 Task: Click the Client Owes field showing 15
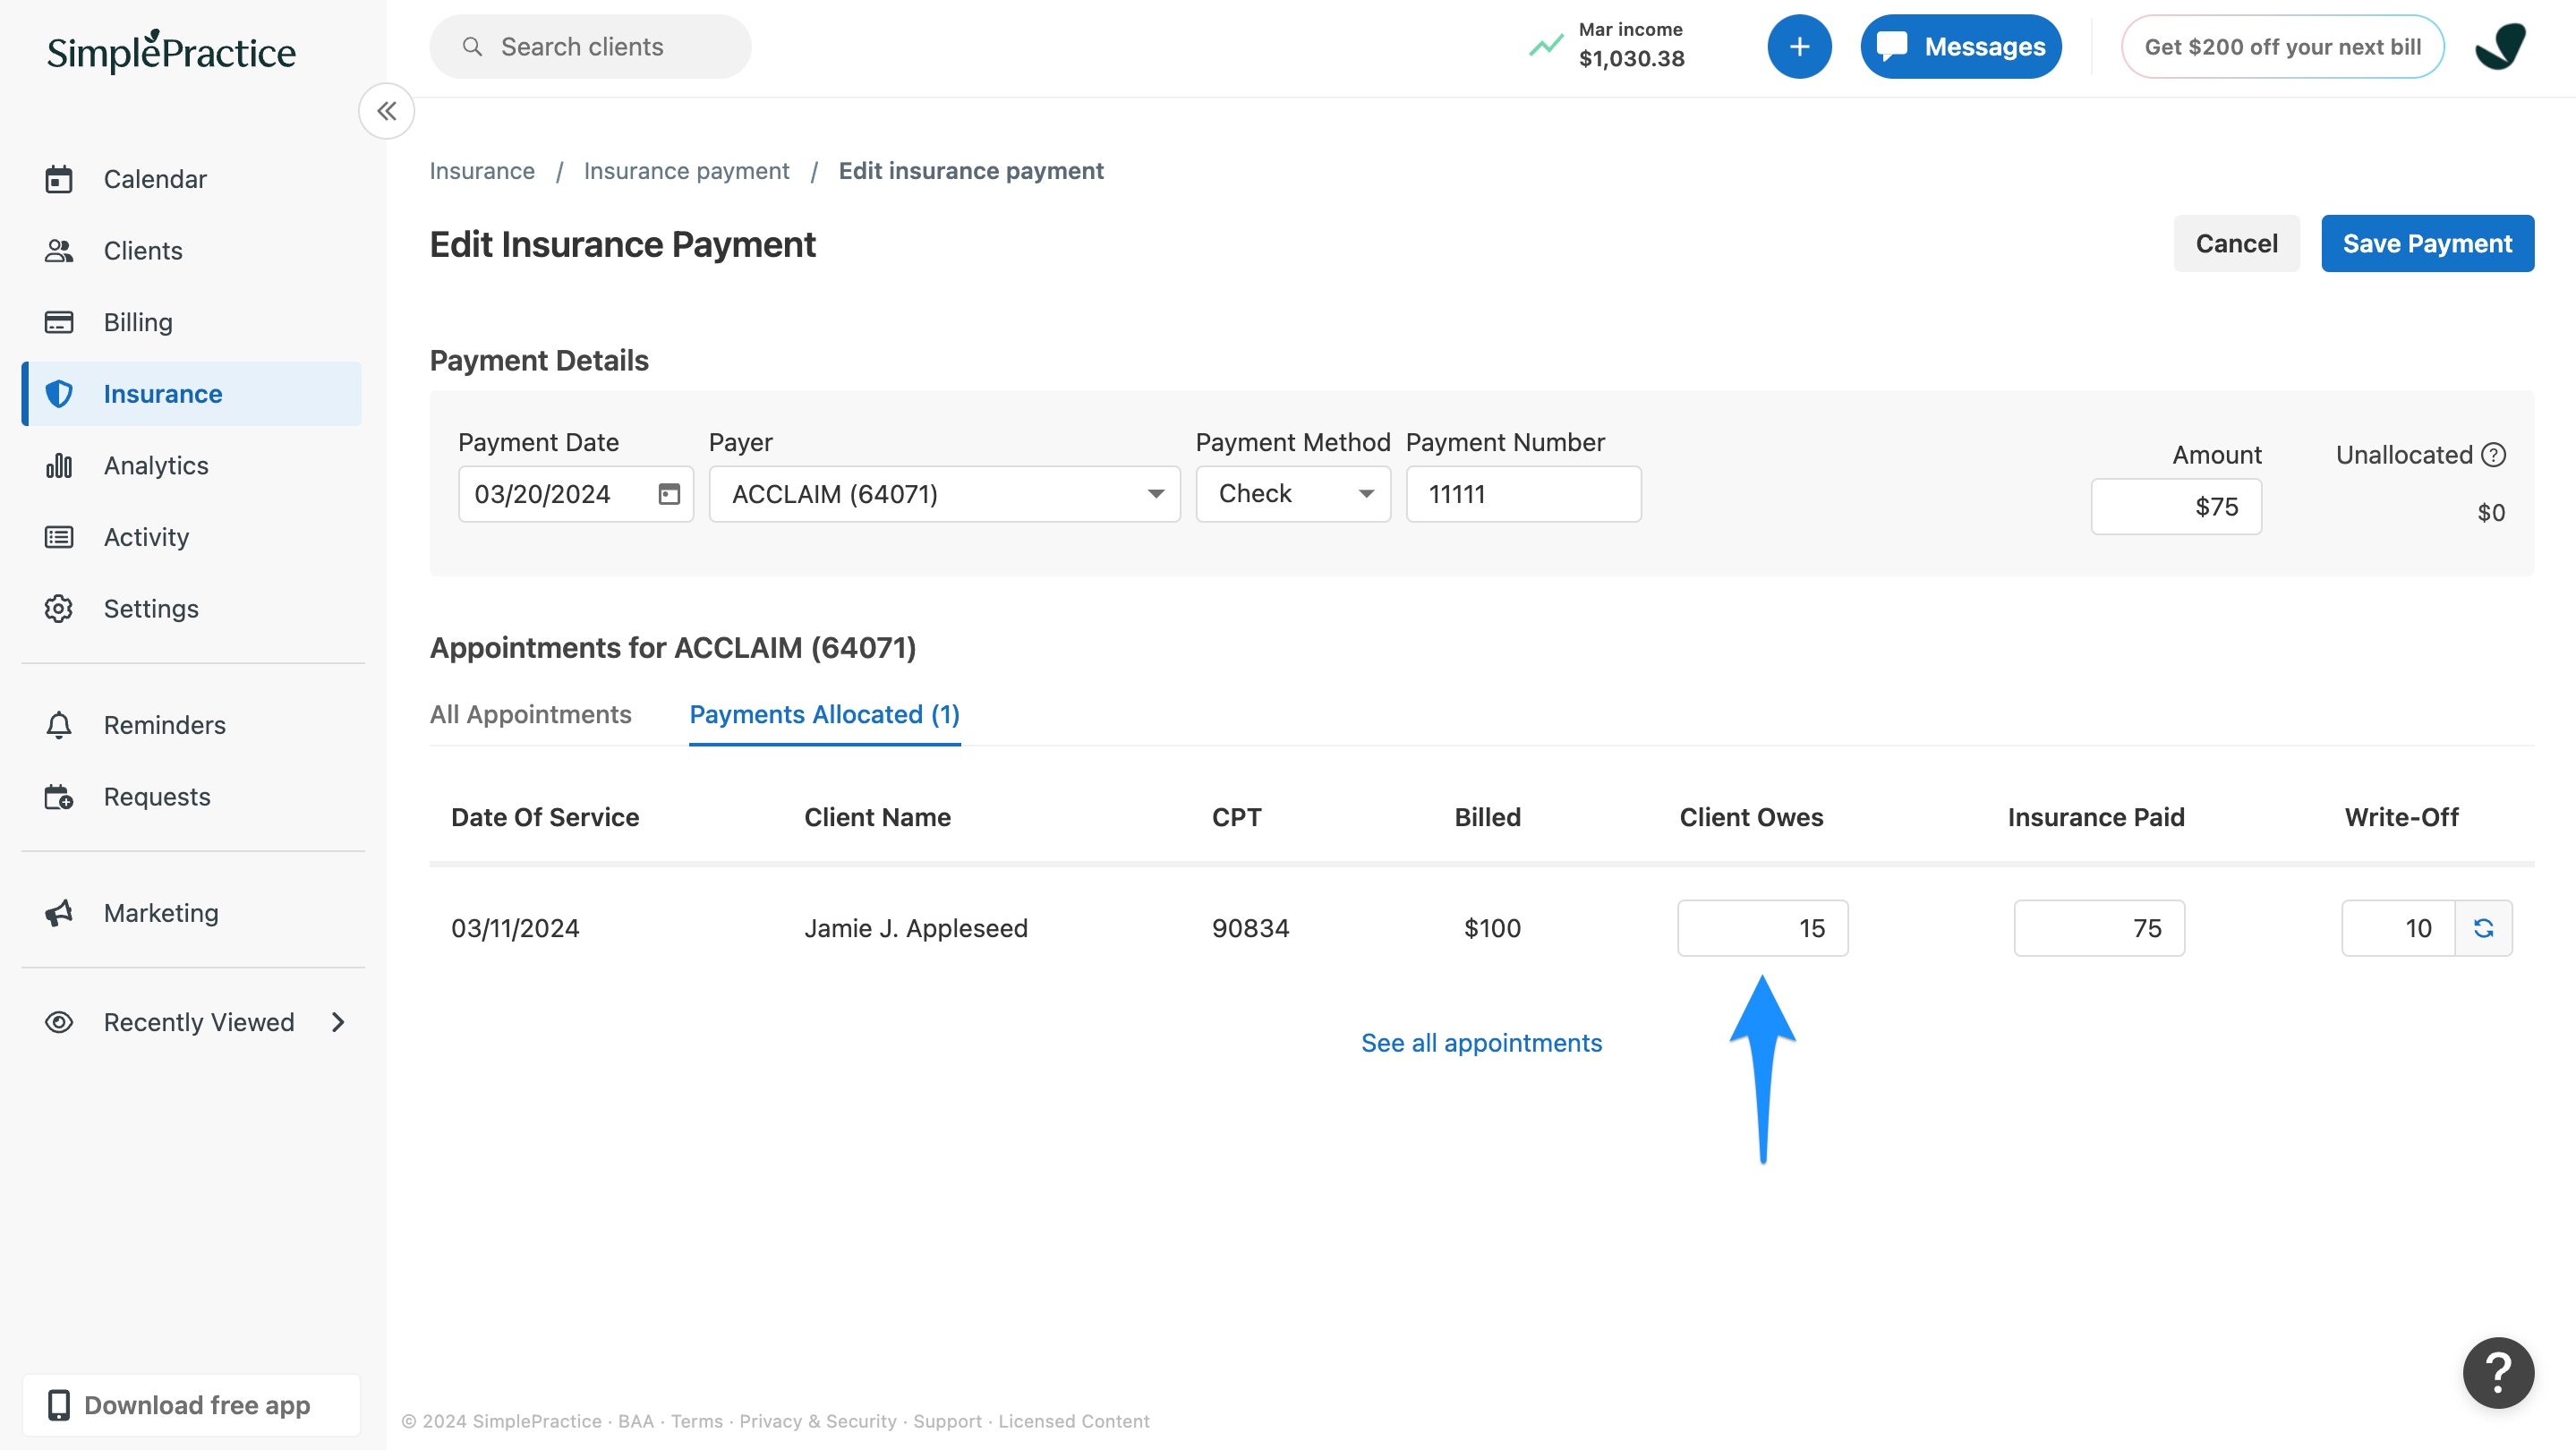1762,928
